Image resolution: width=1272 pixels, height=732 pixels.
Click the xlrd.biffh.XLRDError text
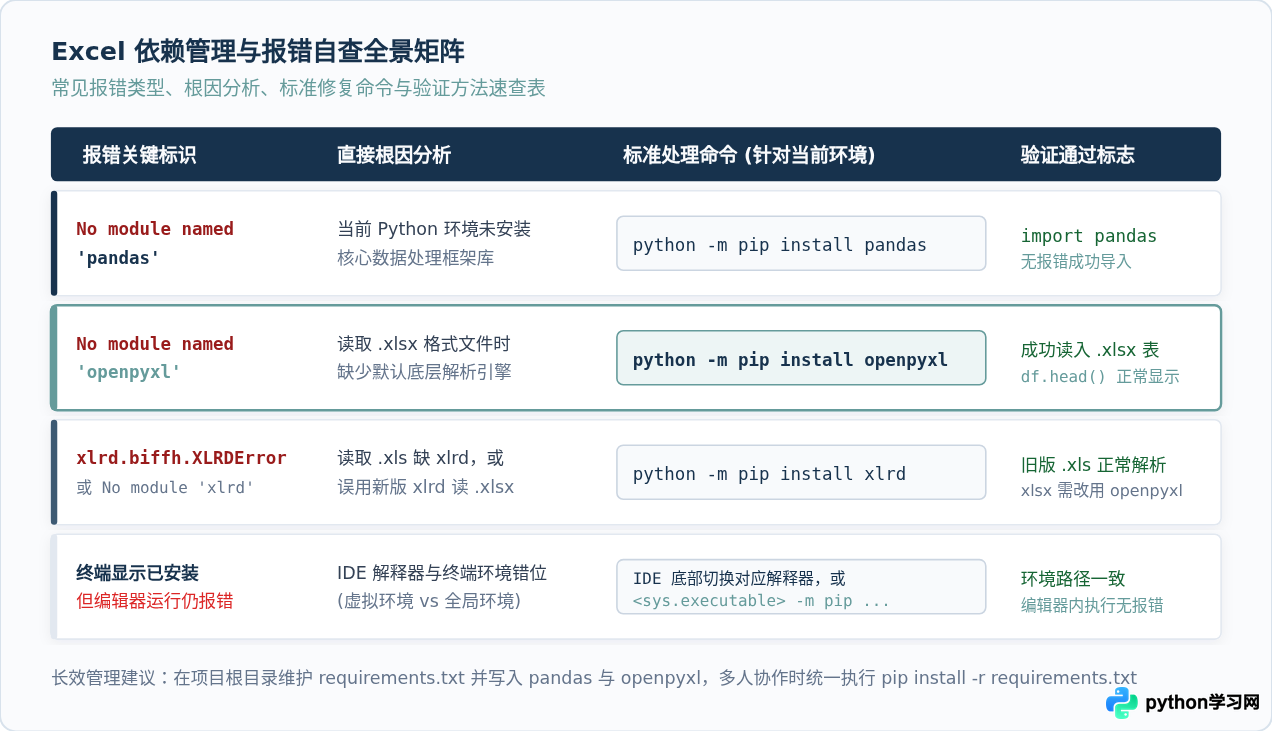pos(181,458)
